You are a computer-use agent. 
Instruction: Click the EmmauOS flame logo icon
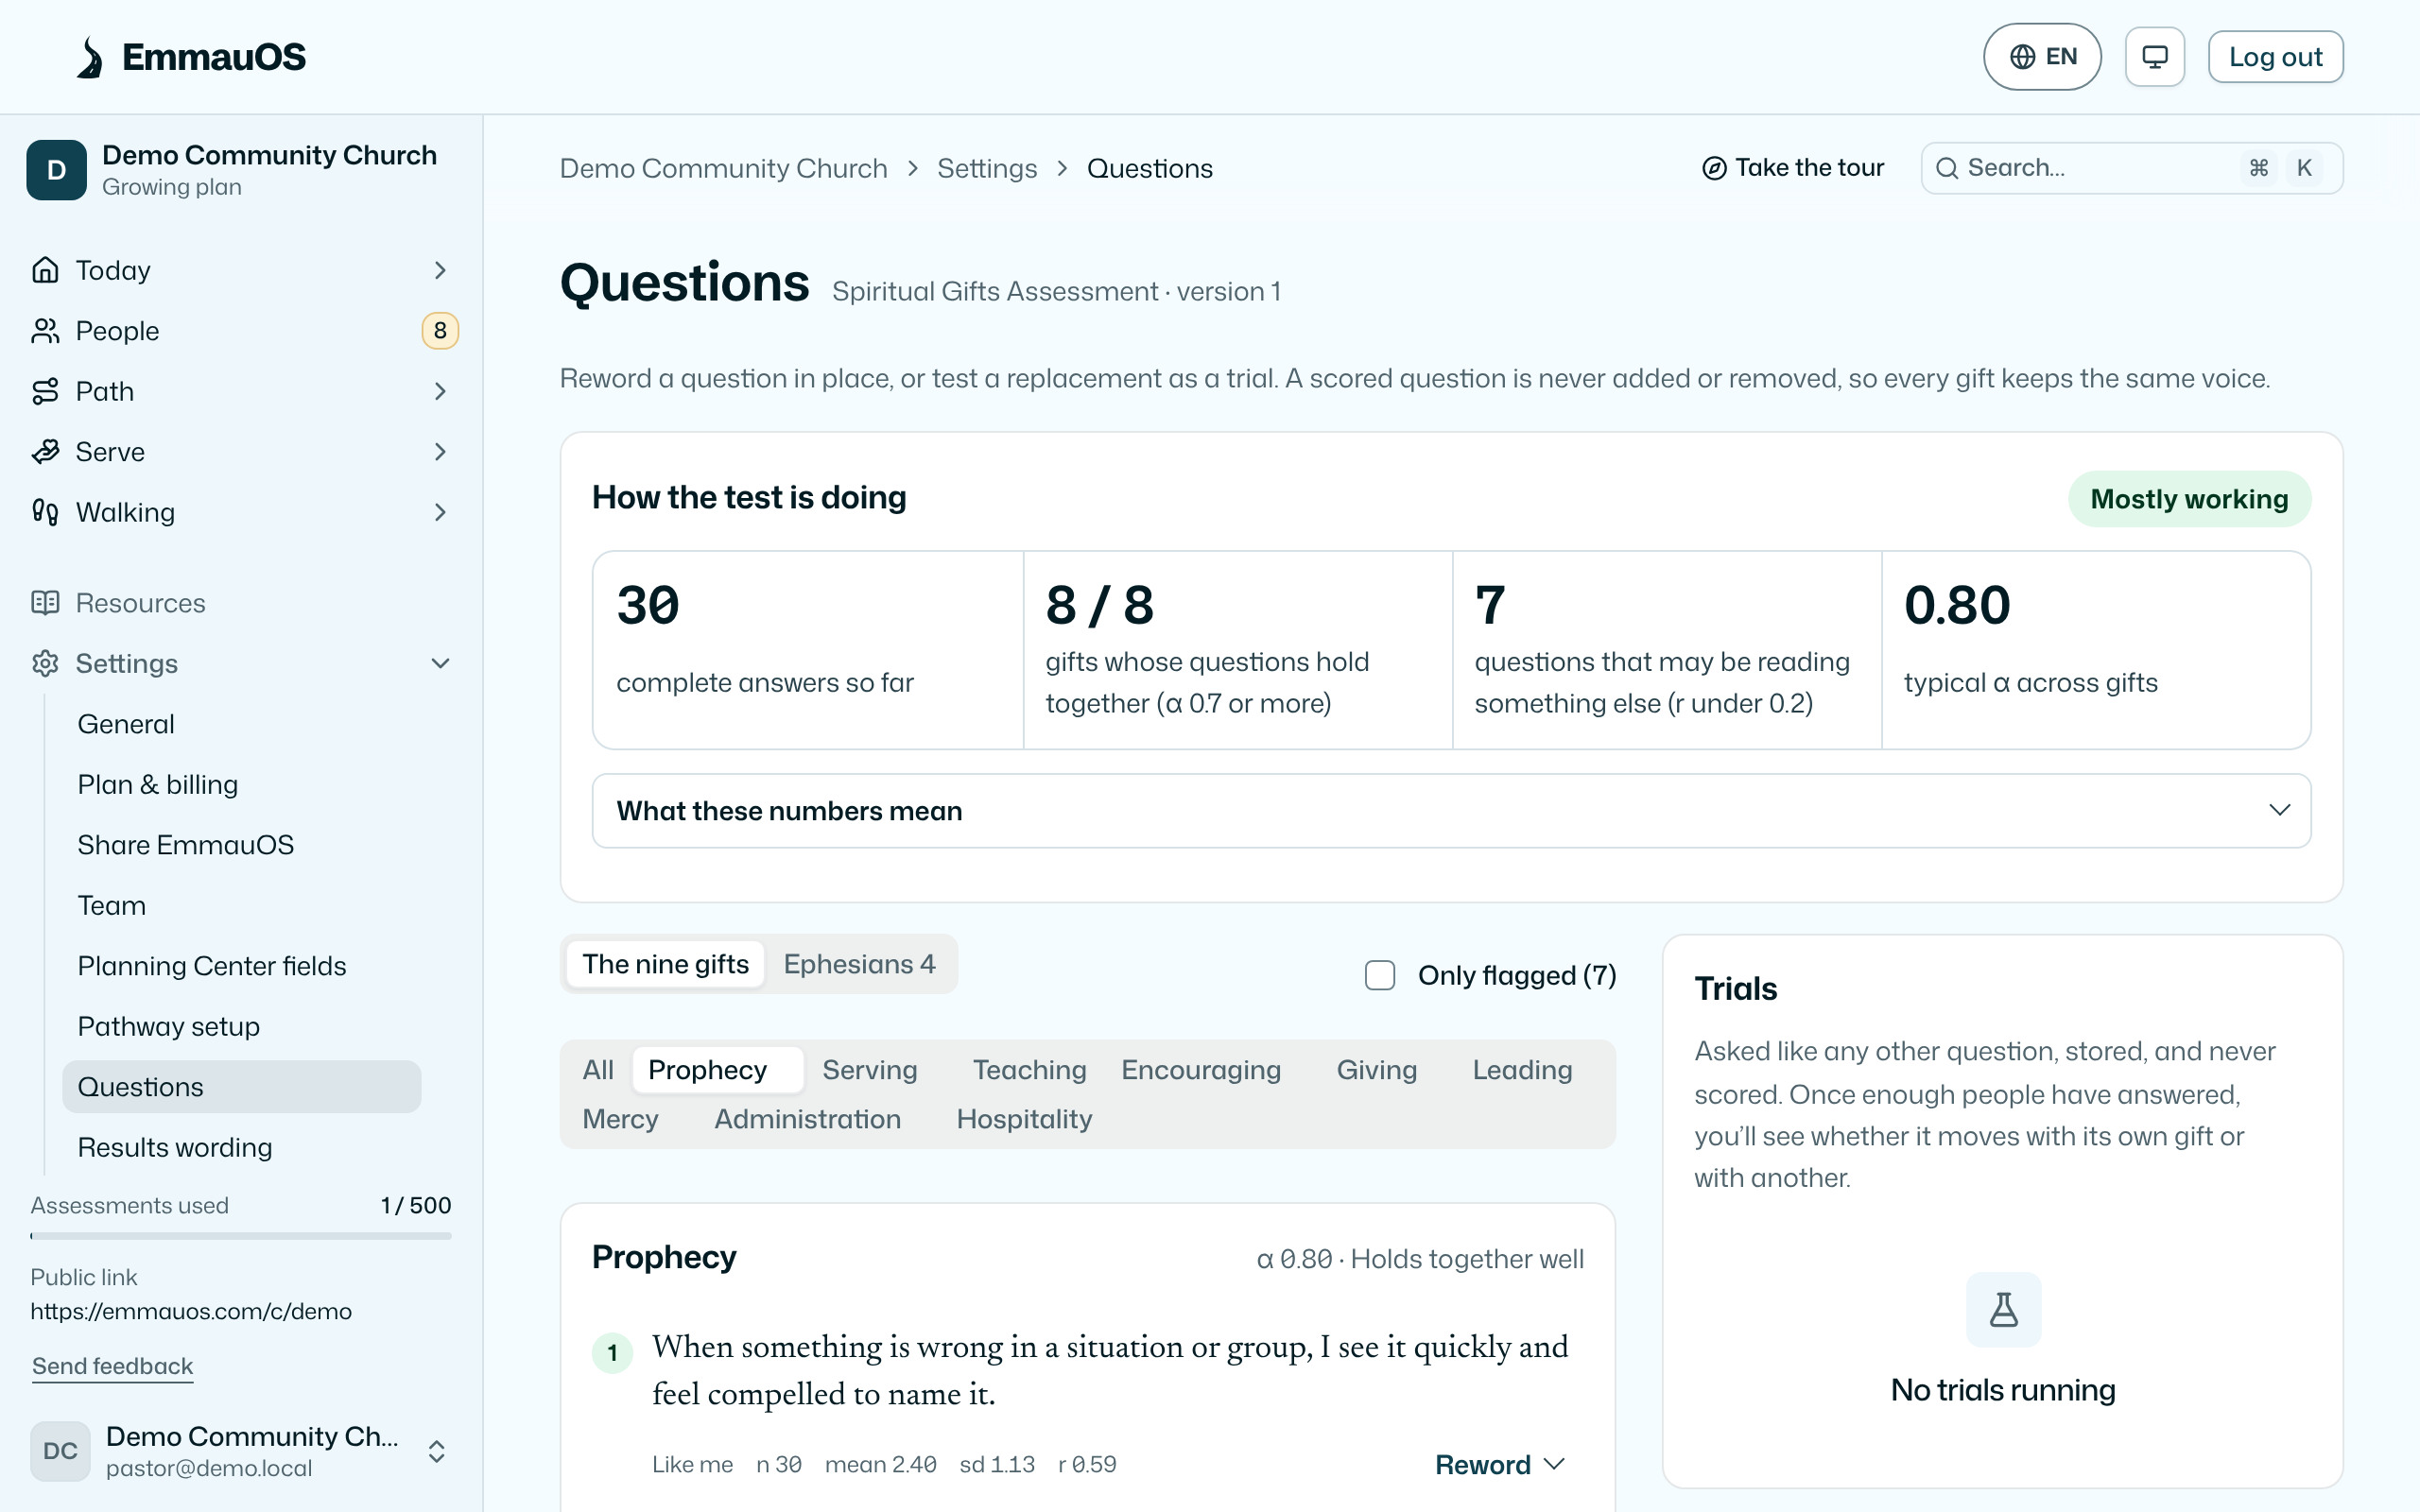(x=90, y=57)
